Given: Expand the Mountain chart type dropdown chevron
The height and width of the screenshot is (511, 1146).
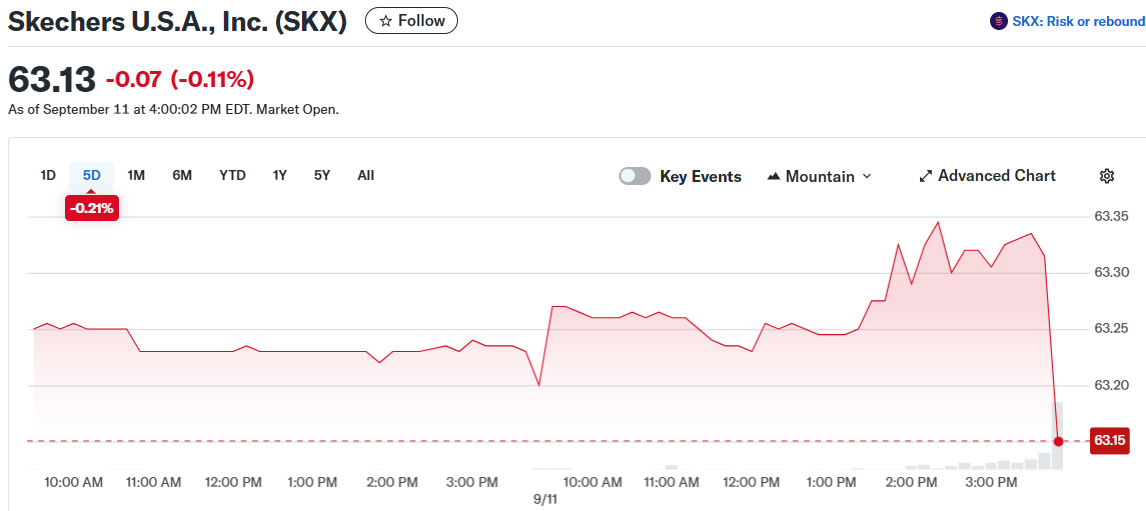Looking at the screenshot, I should pos(867,176).
